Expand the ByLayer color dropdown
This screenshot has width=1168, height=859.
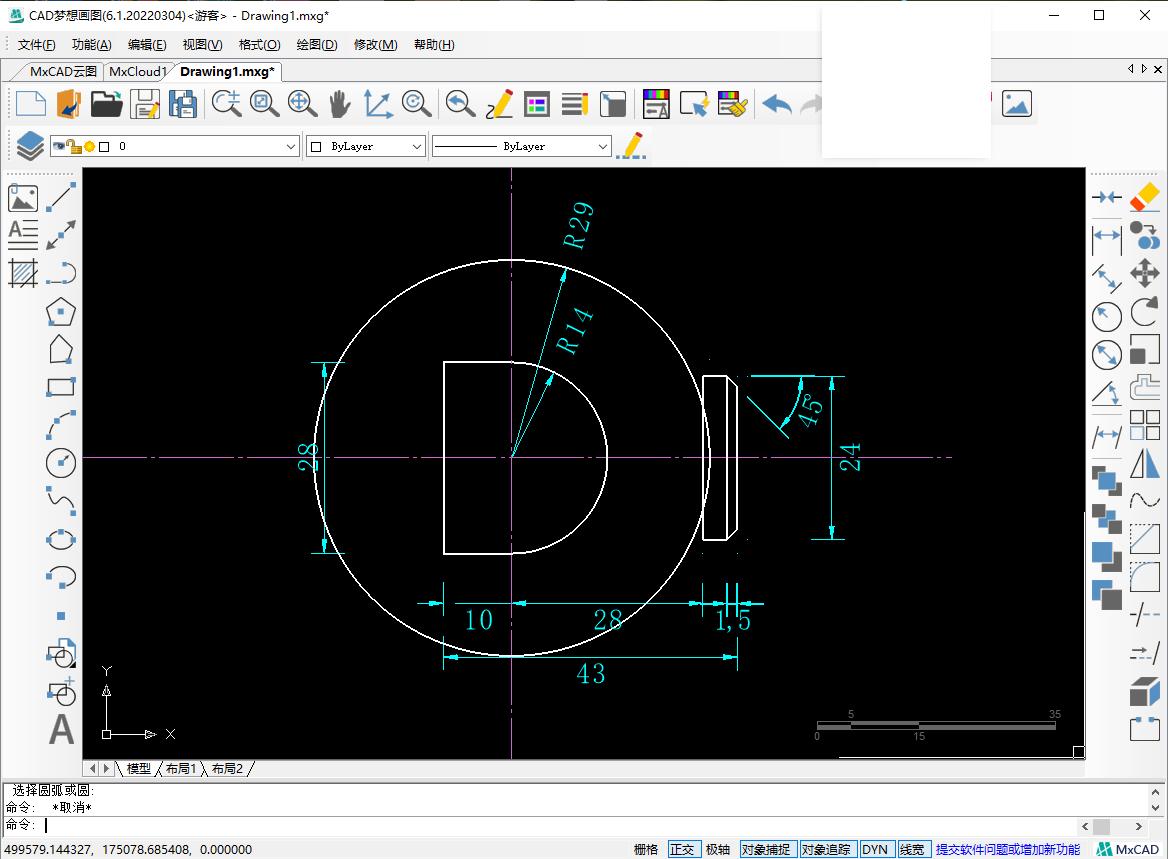(x=417, y=146)
